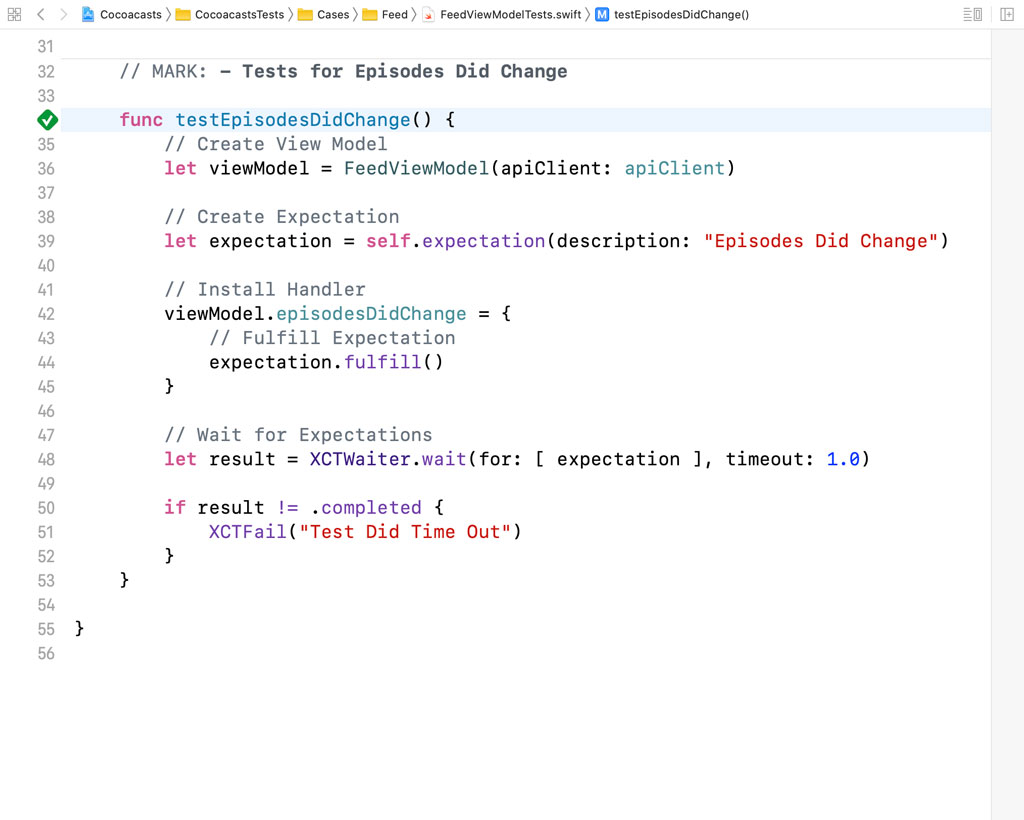Click the FeedViewModelTests.swift file icon

tap(427, 15)
